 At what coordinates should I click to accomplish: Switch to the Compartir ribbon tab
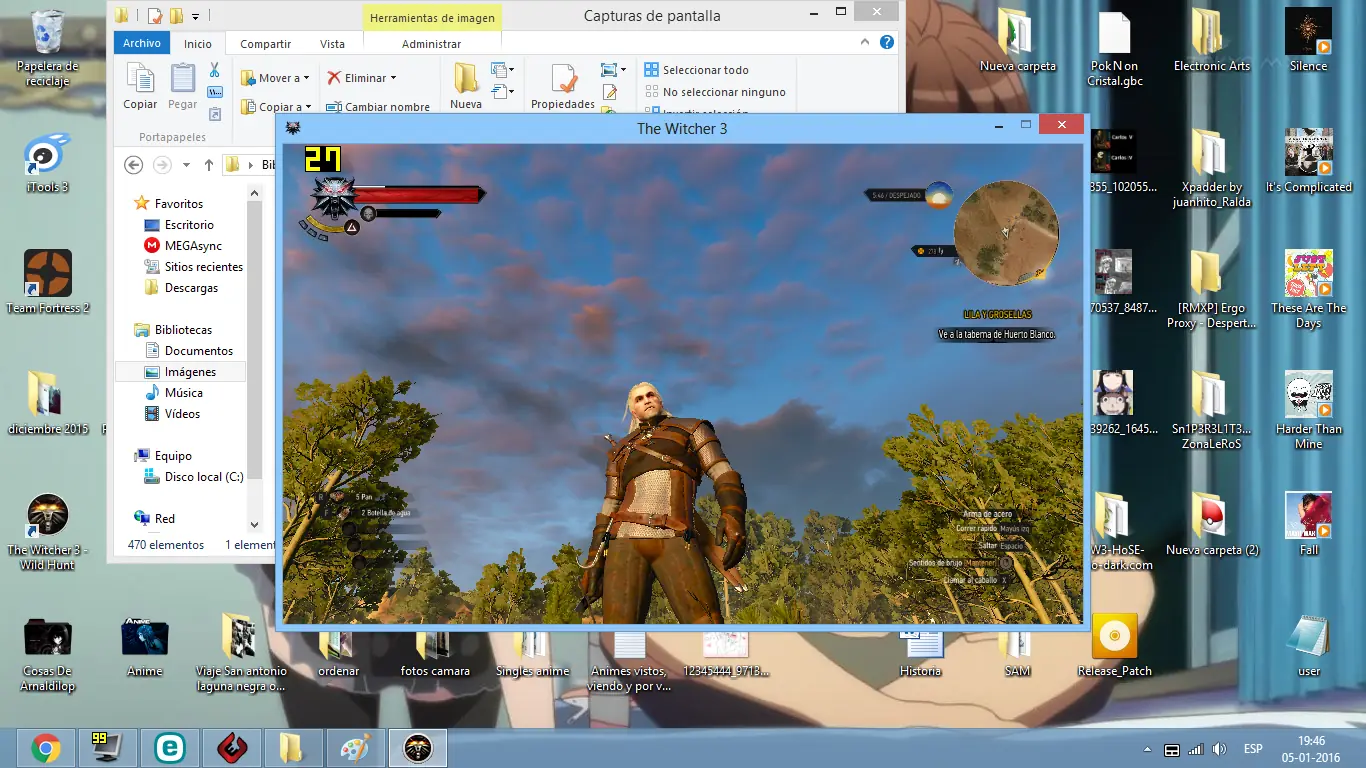[266, 44]
